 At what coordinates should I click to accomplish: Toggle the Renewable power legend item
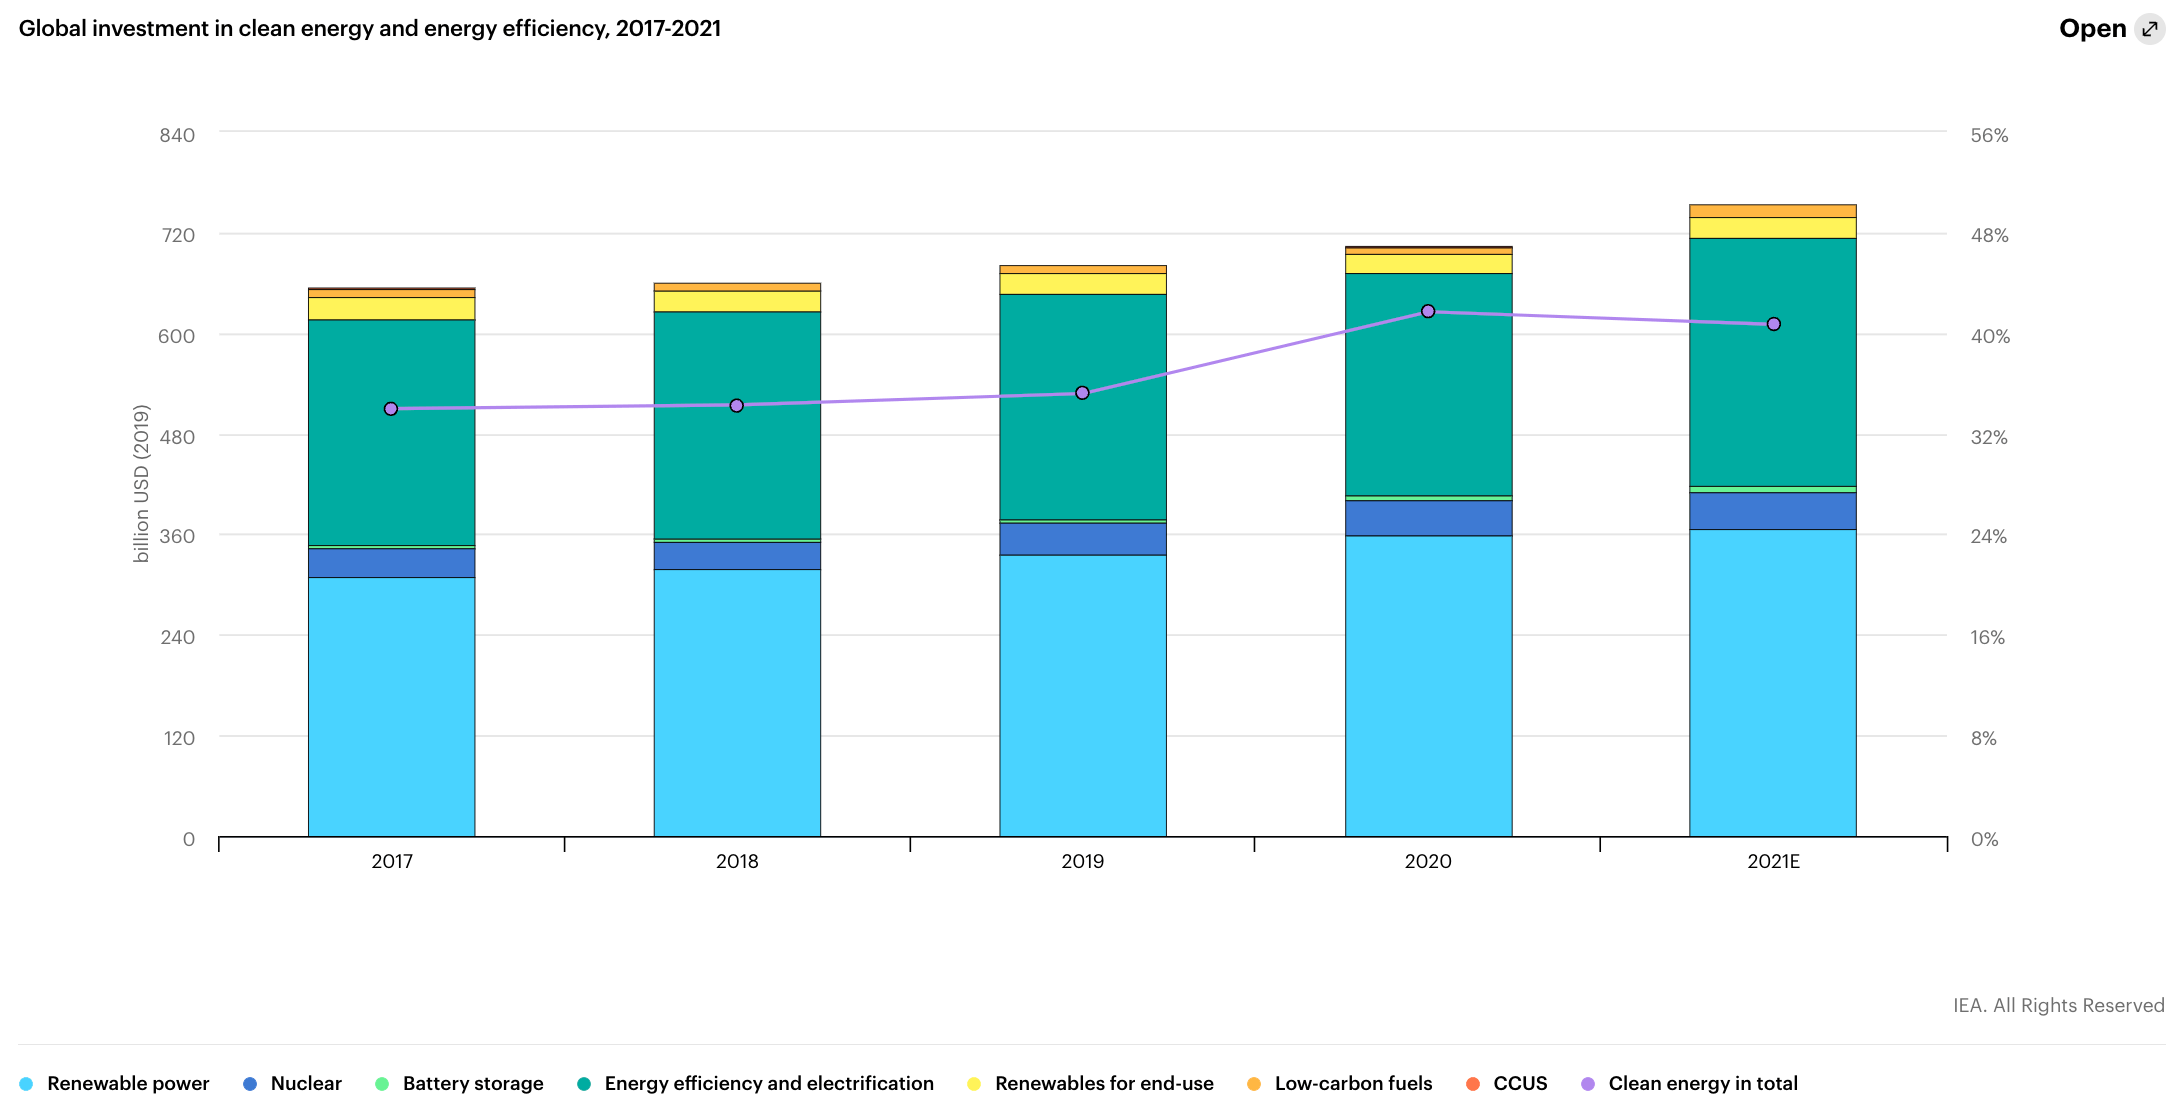(114, 1083)
